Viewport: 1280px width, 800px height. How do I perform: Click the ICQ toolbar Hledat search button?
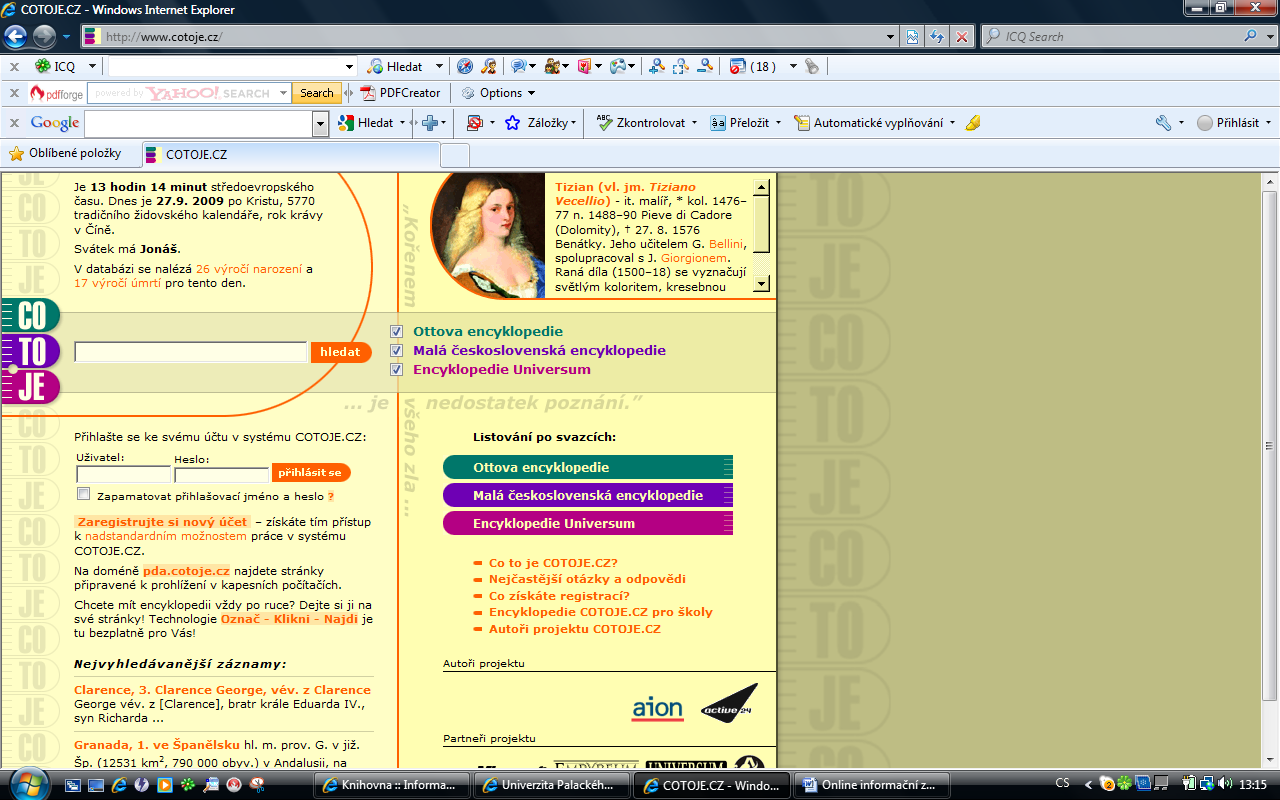tap(395, 66)
